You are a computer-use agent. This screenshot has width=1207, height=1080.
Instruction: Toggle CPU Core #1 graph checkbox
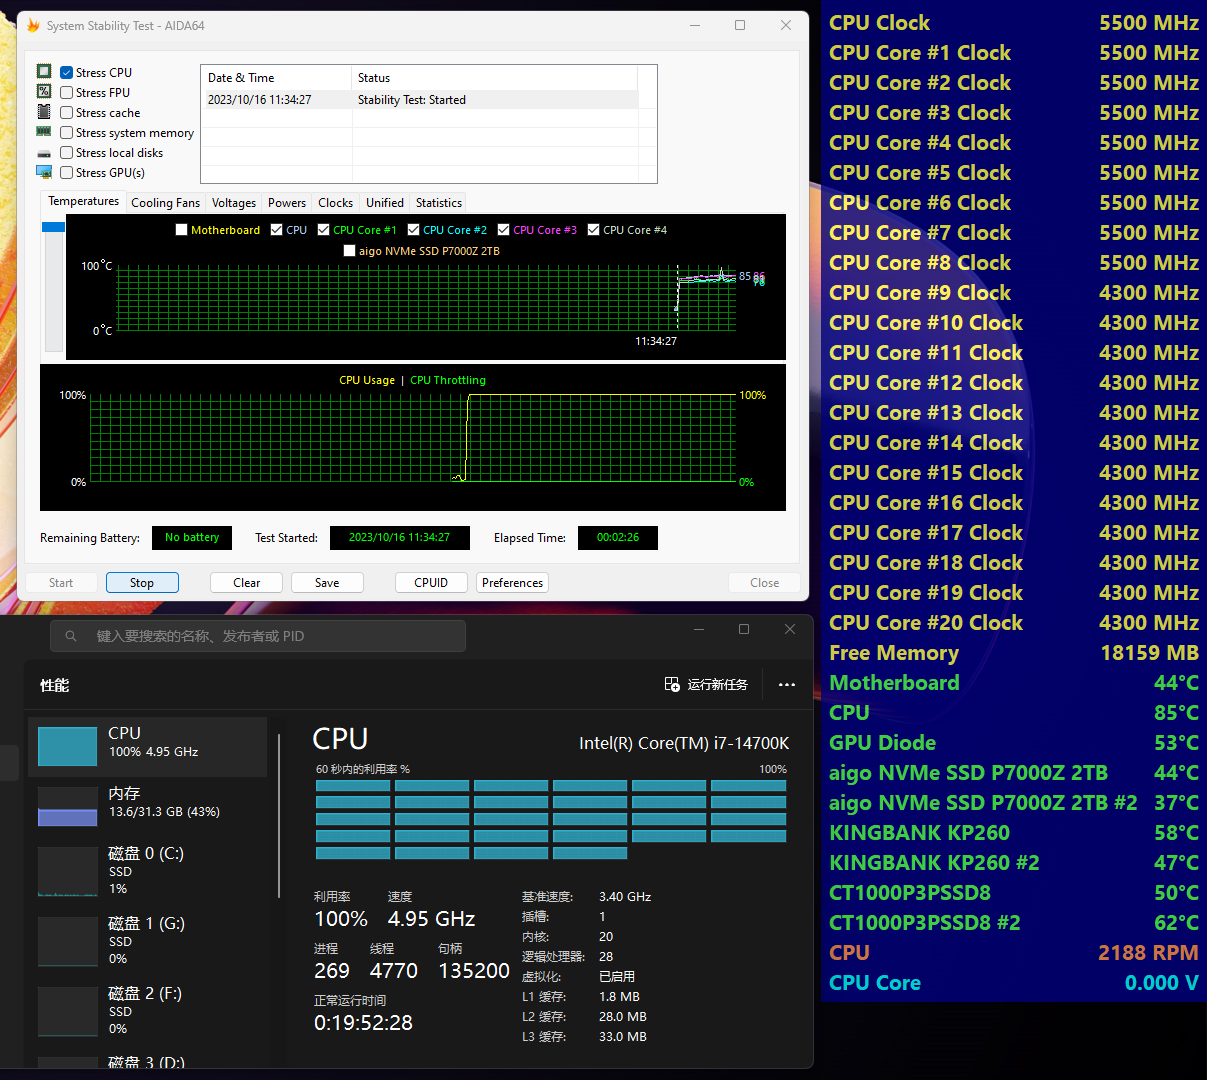(x=323, y=229)
